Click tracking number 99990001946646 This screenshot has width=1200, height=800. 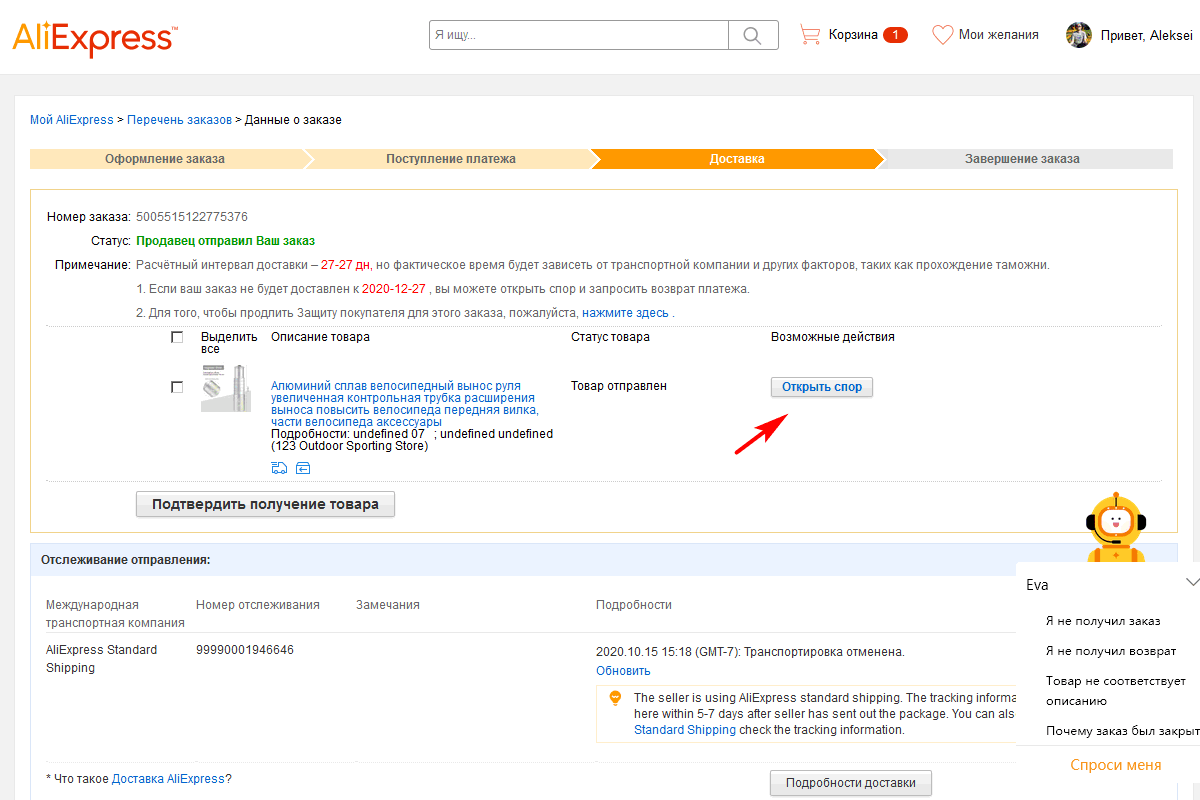click(x=245, y=650)
